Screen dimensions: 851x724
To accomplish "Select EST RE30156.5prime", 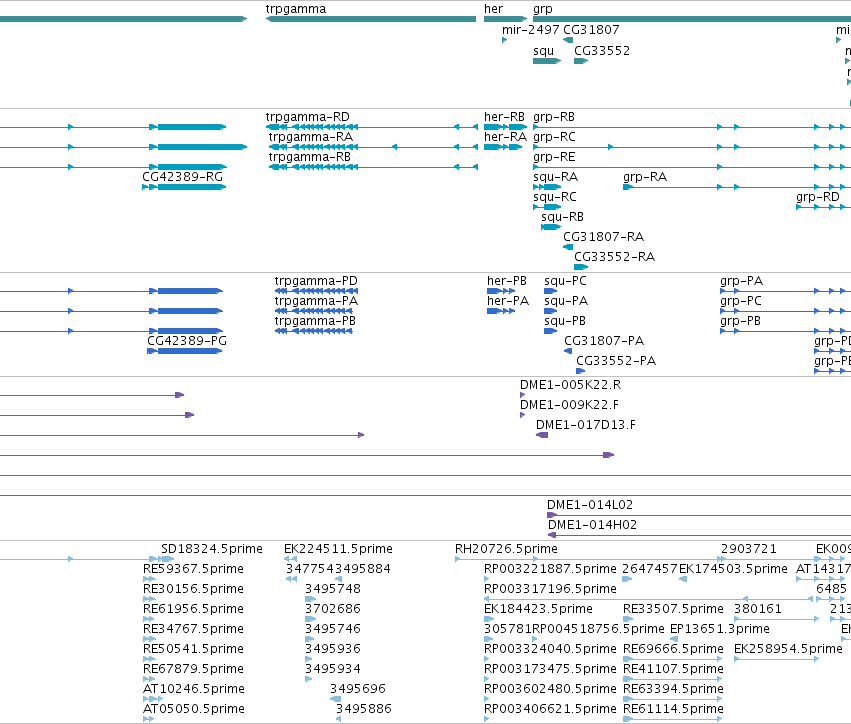I will (149, 599).
